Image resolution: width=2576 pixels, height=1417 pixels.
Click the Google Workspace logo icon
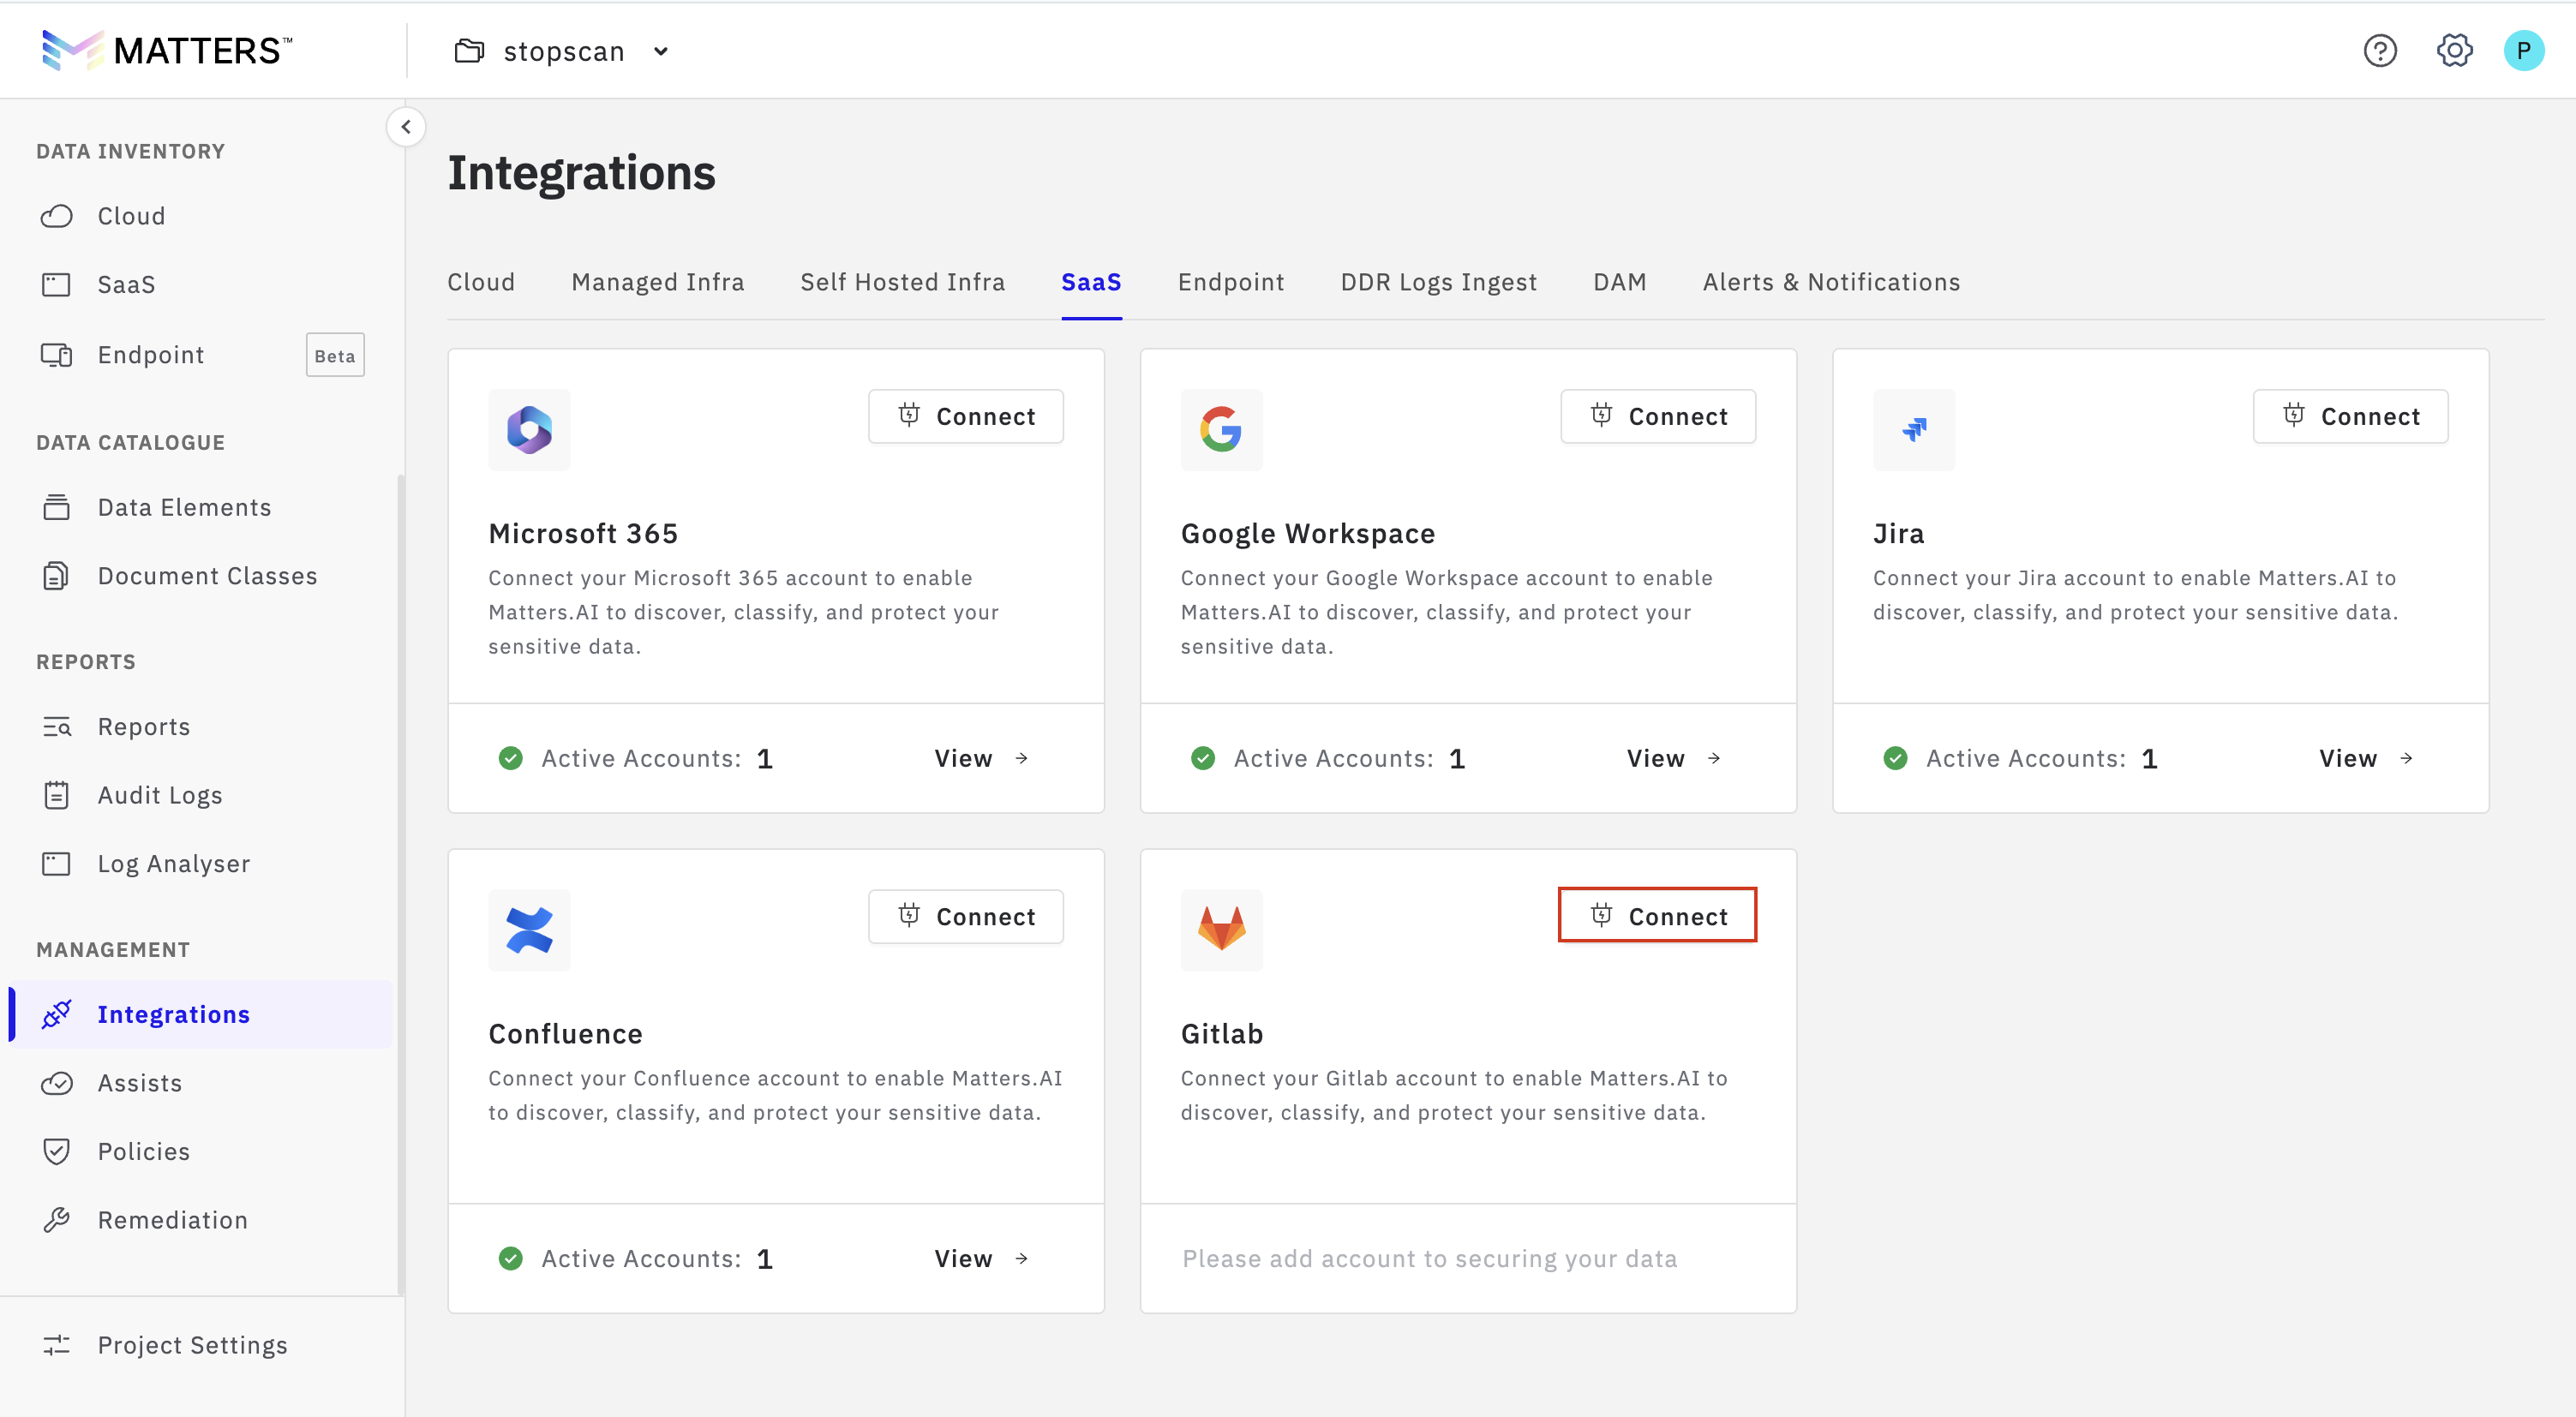(x=1221, y=430)
